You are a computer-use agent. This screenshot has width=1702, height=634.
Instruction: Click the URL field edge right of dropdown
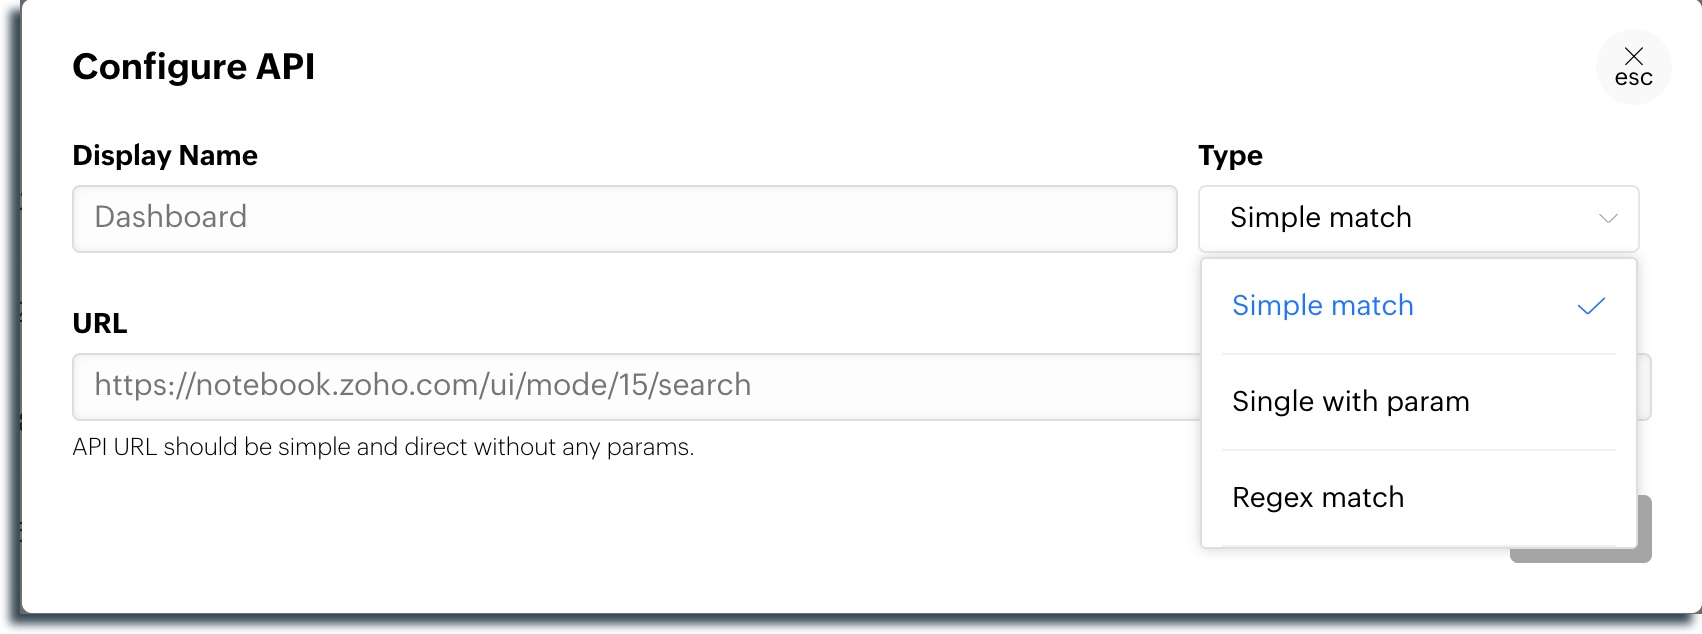point(1644,386)
